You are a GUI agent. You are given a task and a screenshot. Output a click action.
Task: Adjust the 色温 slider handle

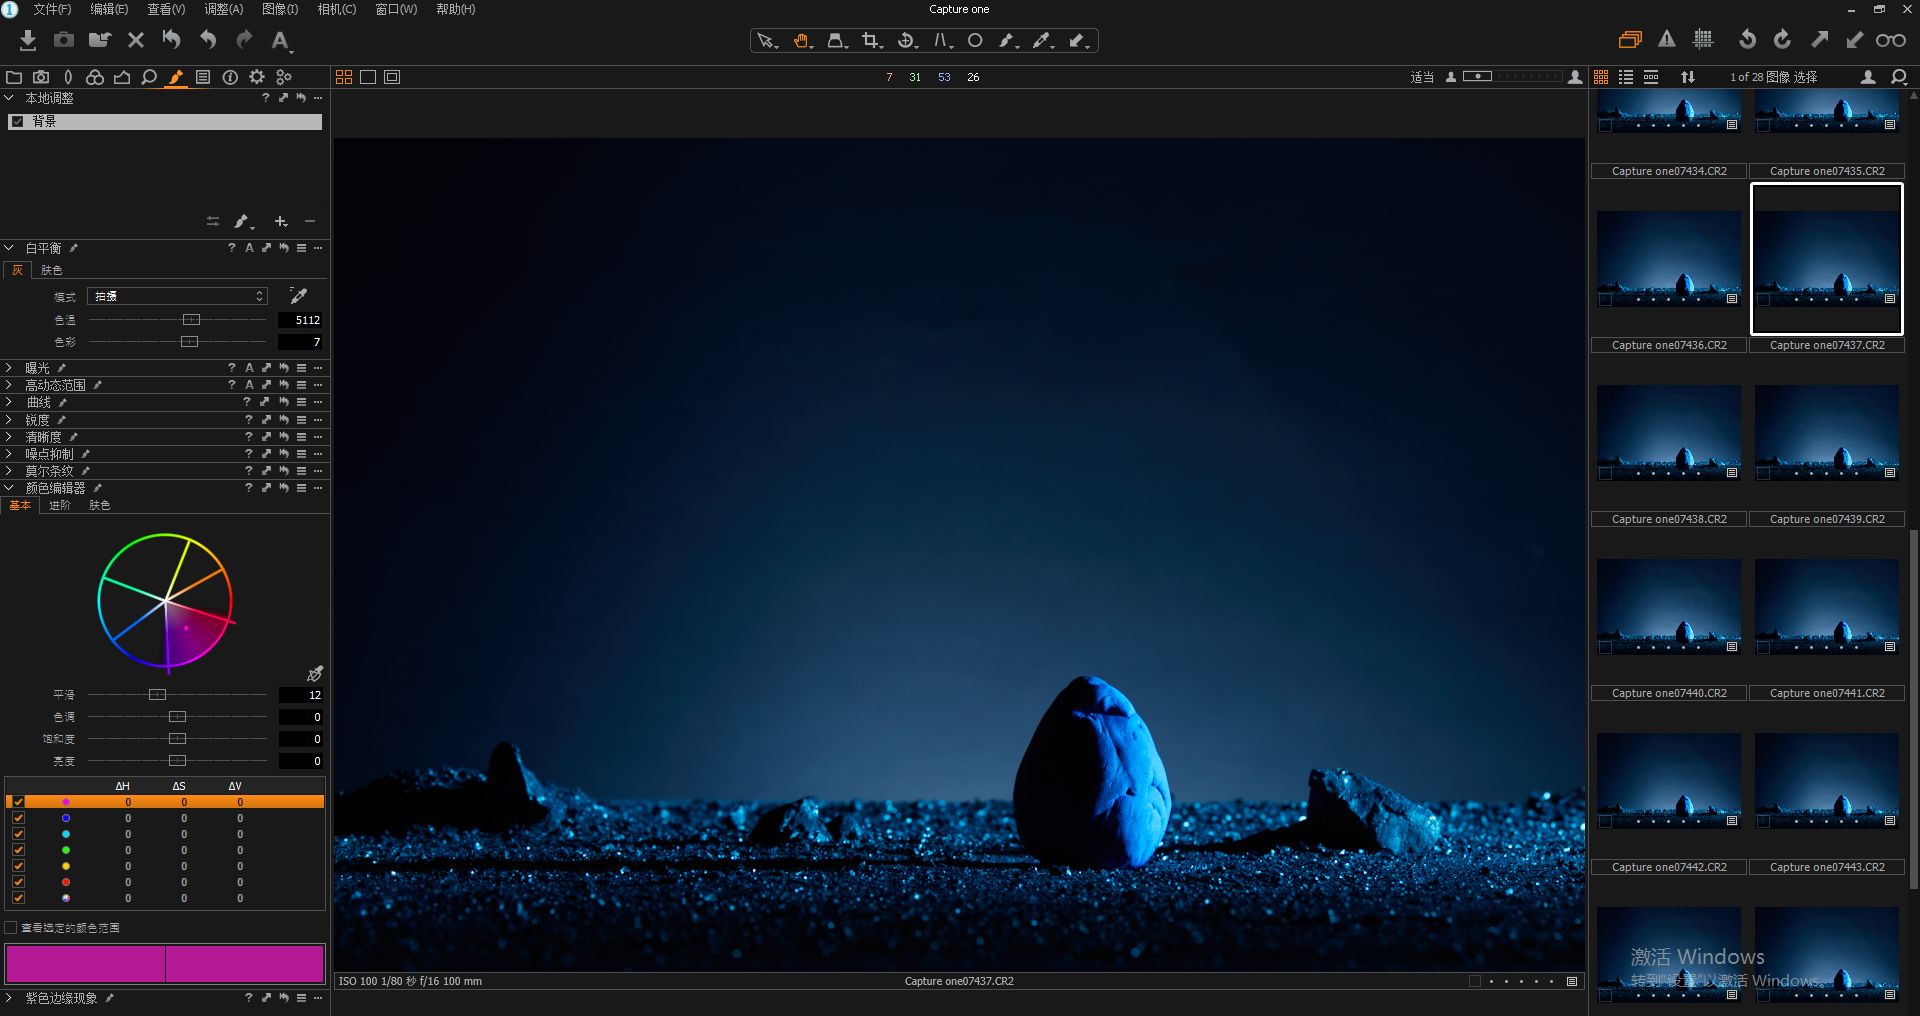click(x=192, y=320)
